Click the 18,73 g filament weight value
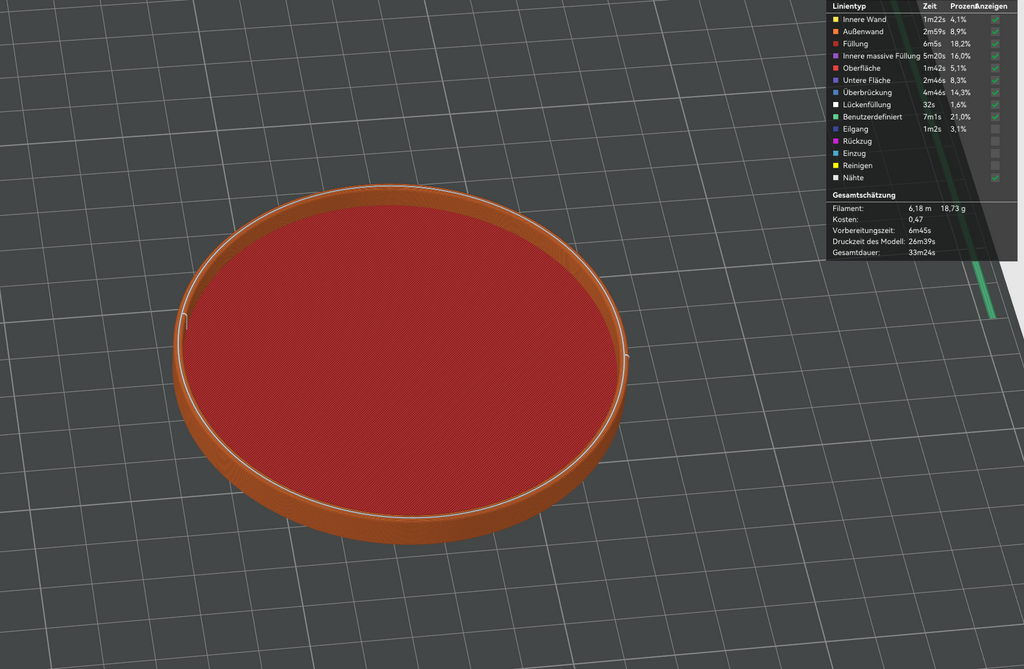1024x669 pixels. (x=953, y=208)
